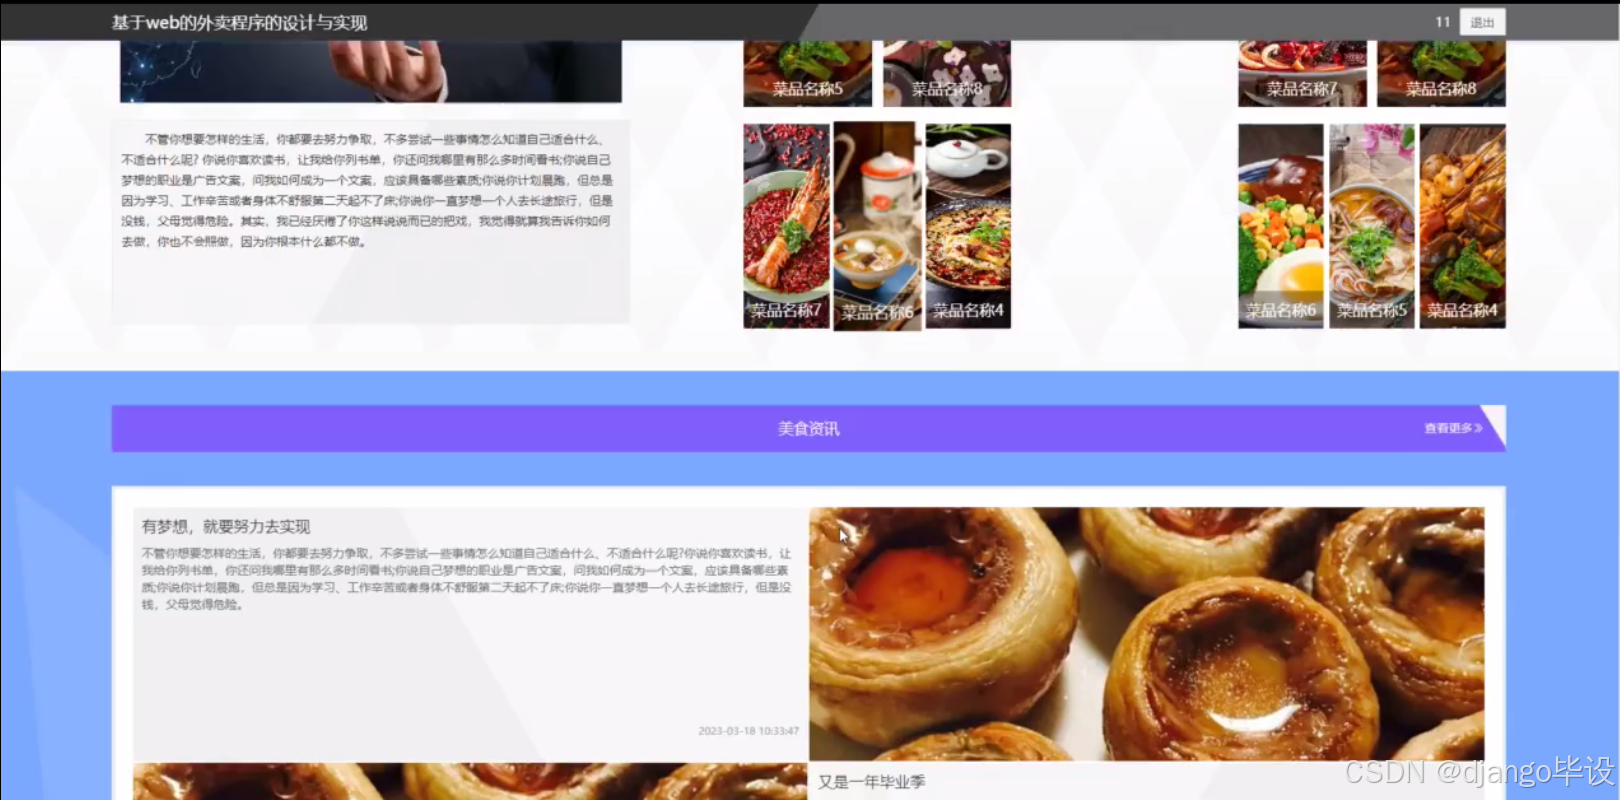Open the red chili seafood card 菜品名称7
The width and height of the screenshot is (1620, 800).
click(x=1302, y=73)
